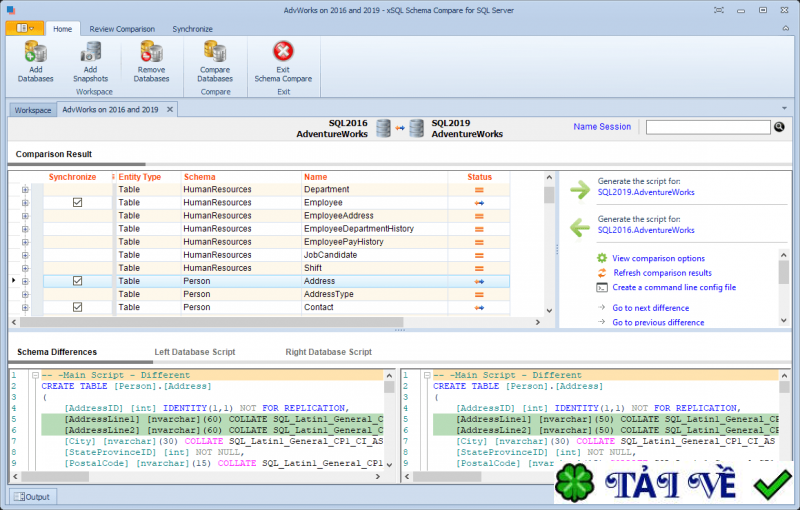Viewport: 800px width, 510px height.
Task: Toggle Synchronize checkbox for Contact row
Action: [77, 308]
